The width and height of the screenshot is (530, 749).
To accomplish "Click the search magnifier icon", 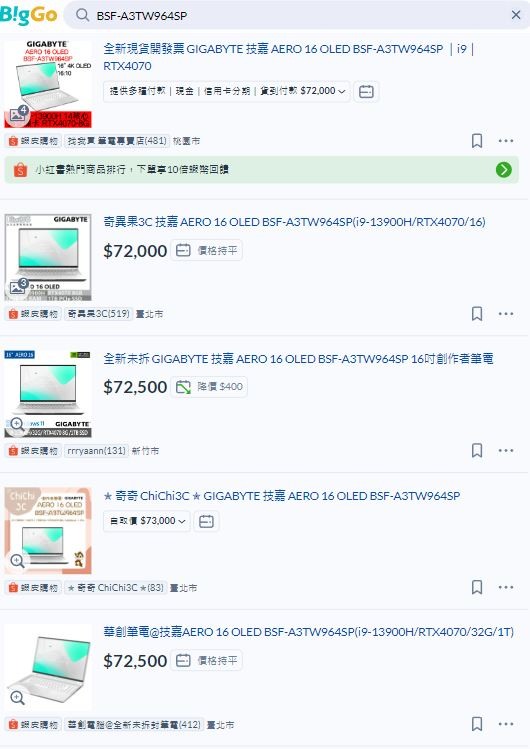I will [83, 15].
